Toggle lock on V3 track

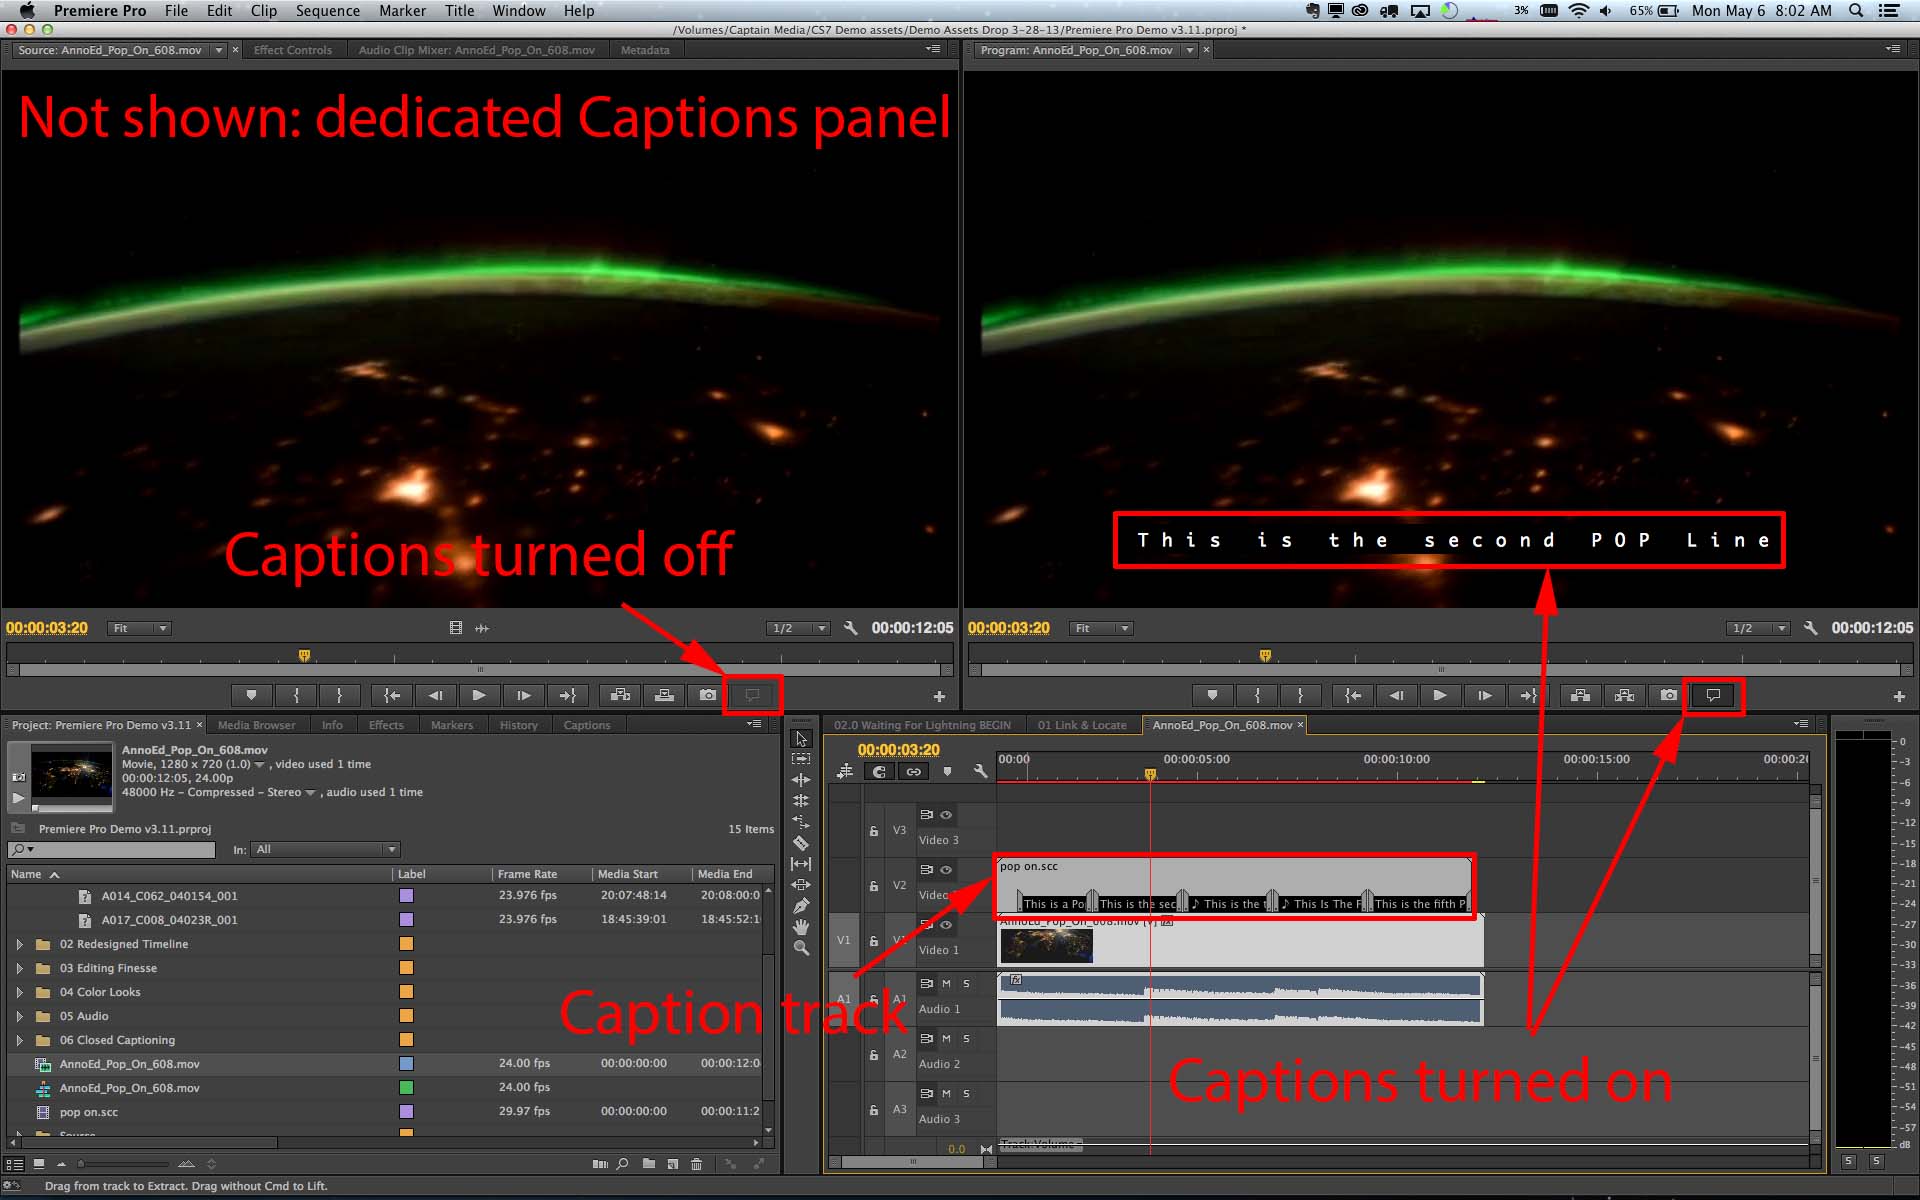point(874,831)
